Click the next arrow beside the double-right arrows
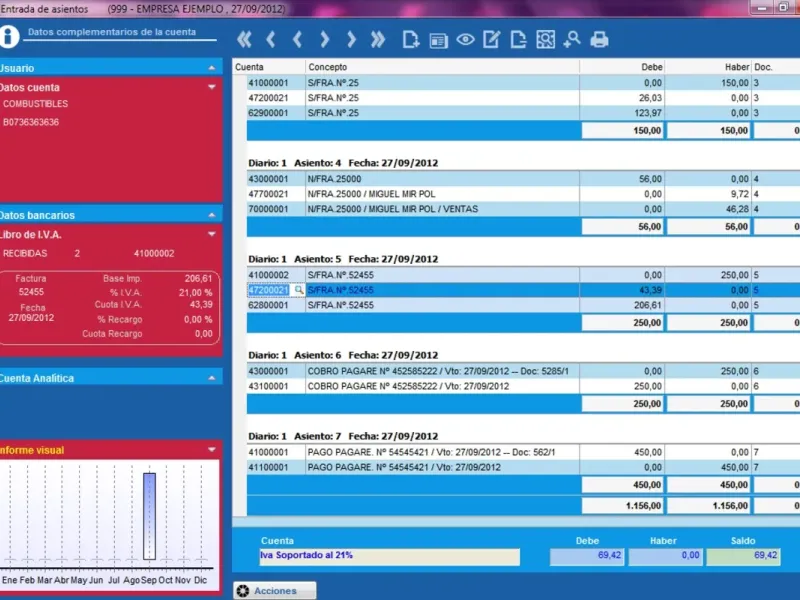Image resolution: width=800 pixels, height=600 pixels. pyautogui.click(x=351, y=39)
